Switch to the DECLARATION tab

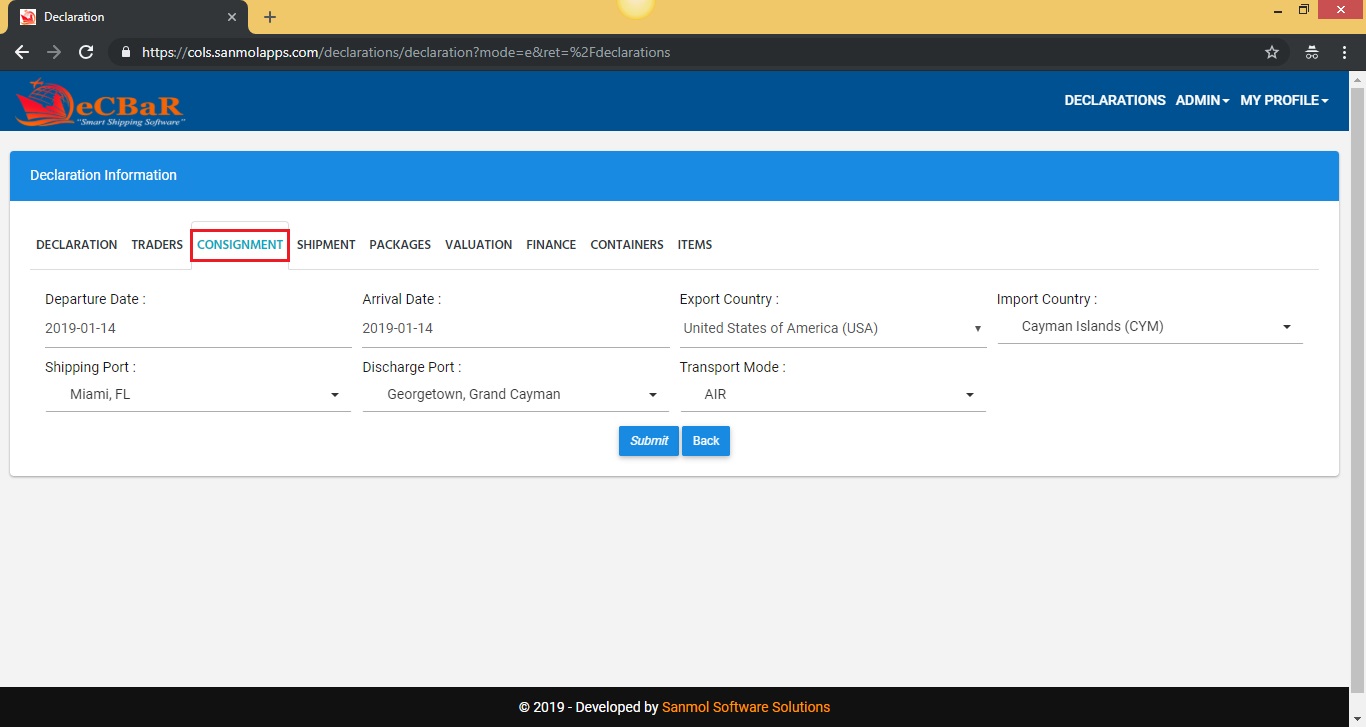click(x=76, y=245)
